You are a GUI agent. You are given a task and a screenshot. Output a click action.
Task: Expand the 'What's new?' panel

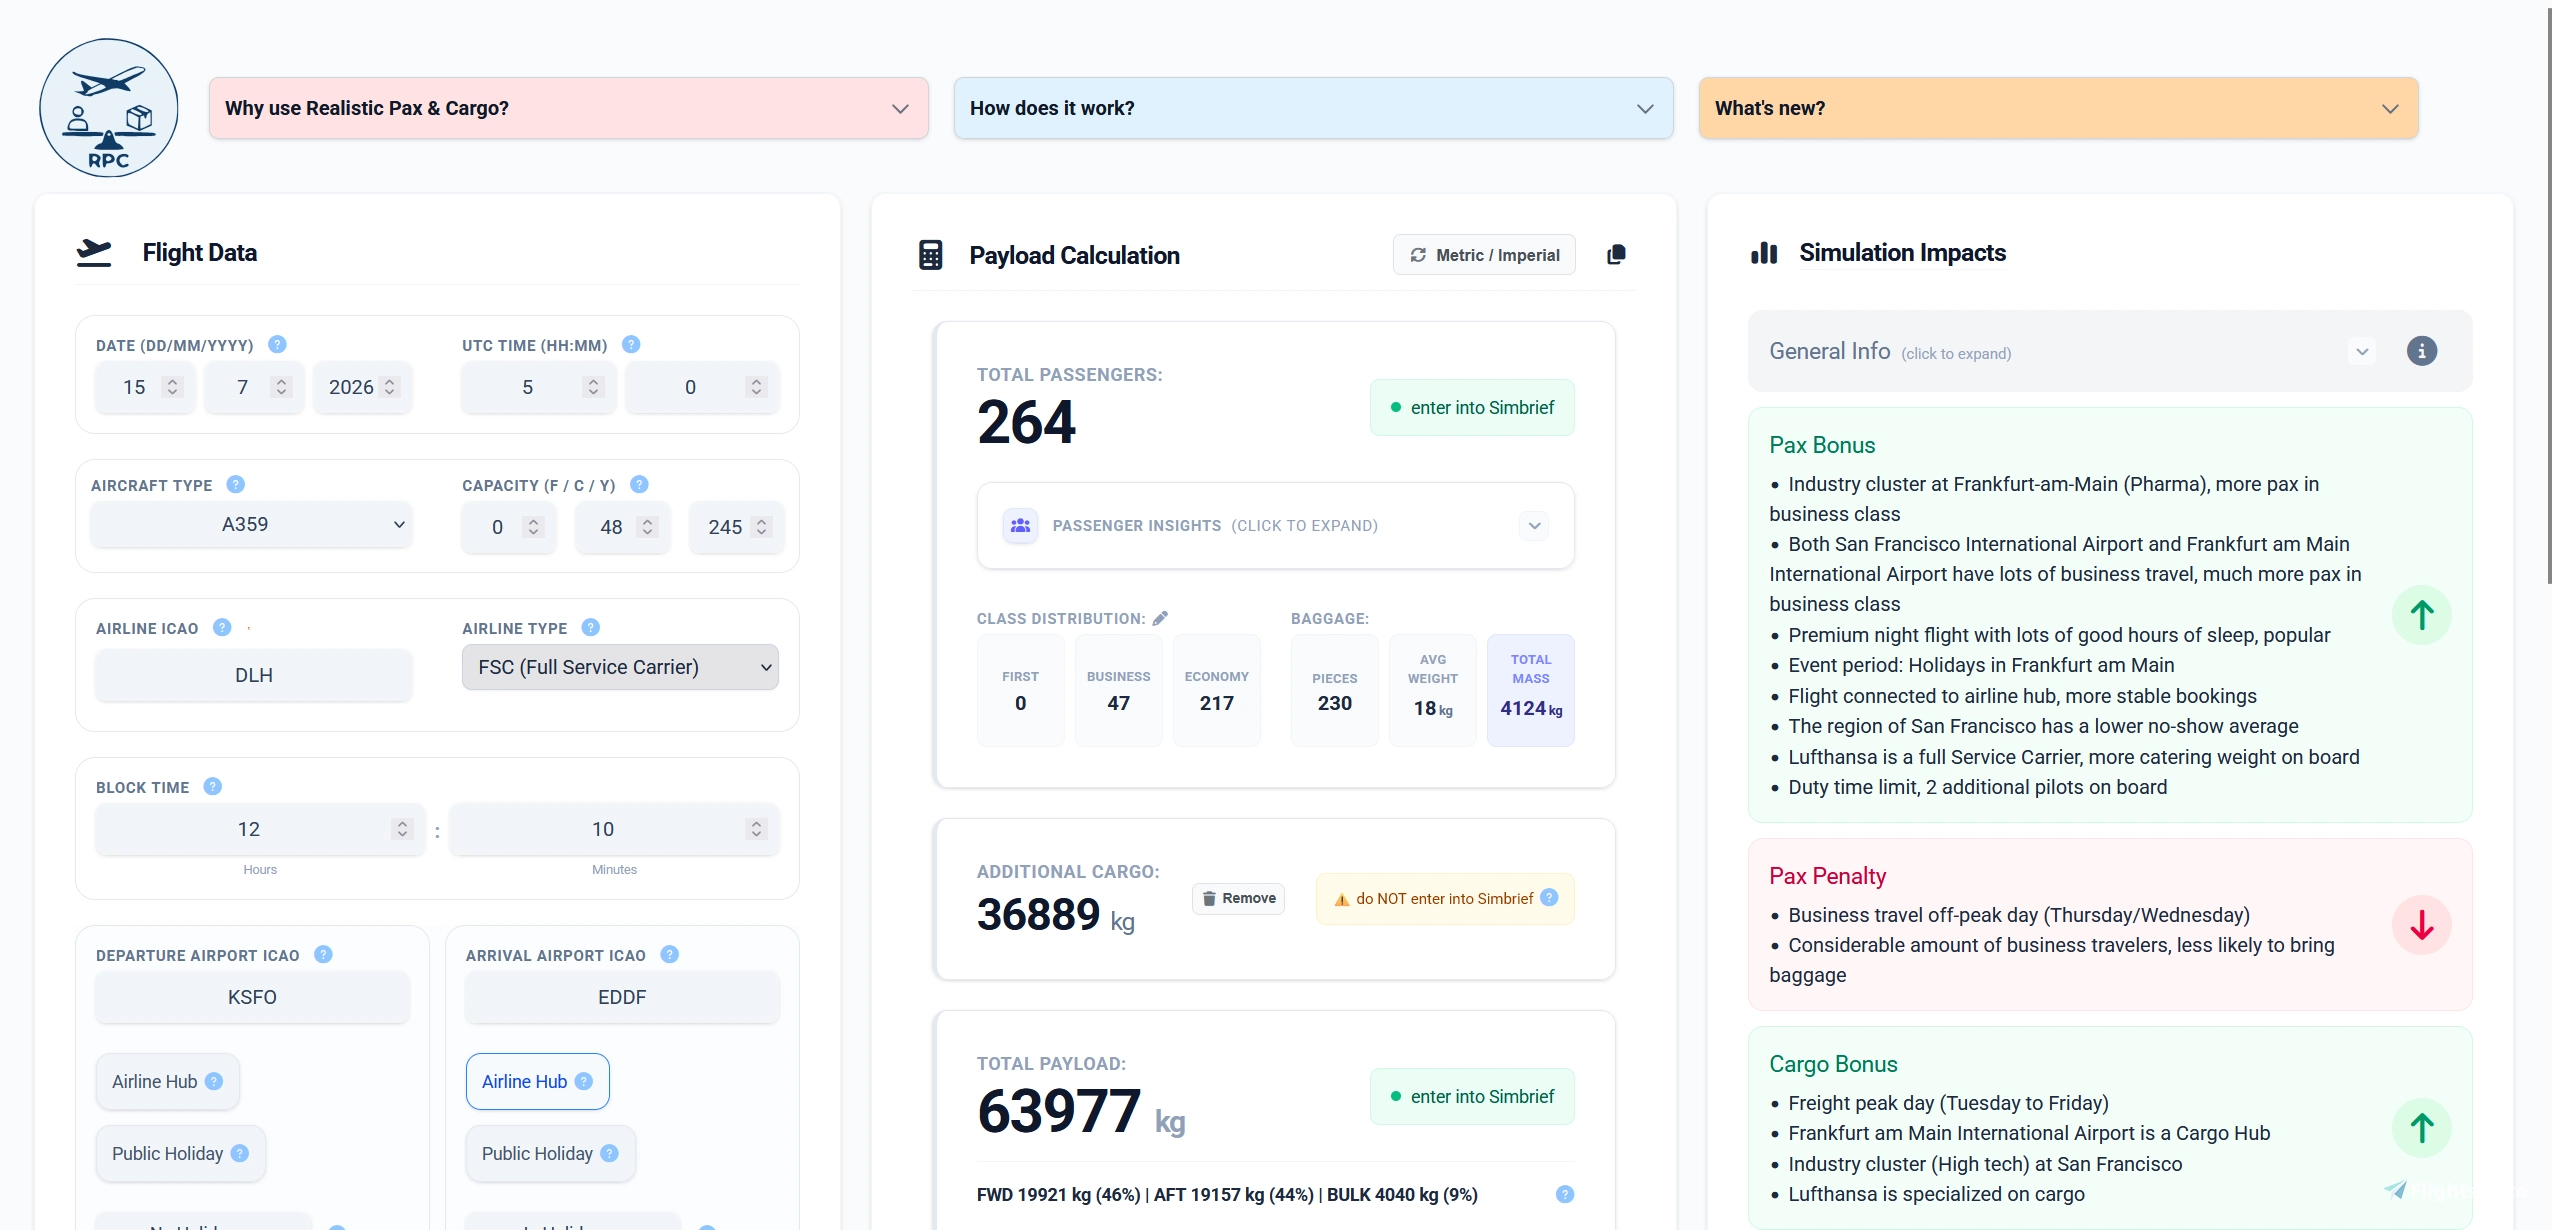(x=2058, y=108)
